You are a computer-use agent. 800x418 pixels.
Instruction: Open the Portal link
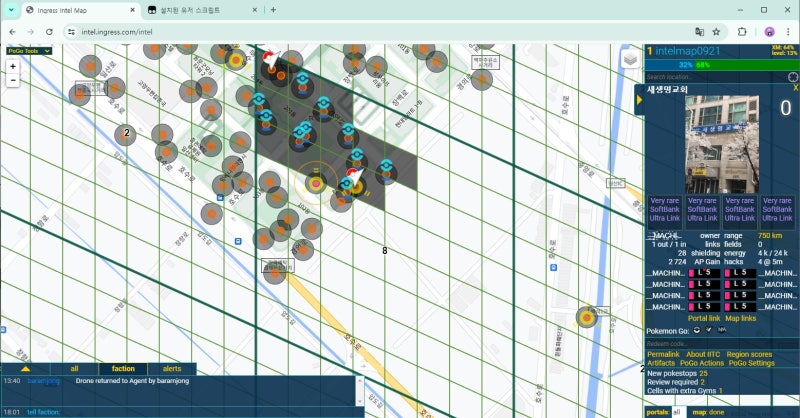tap(704, 318)
